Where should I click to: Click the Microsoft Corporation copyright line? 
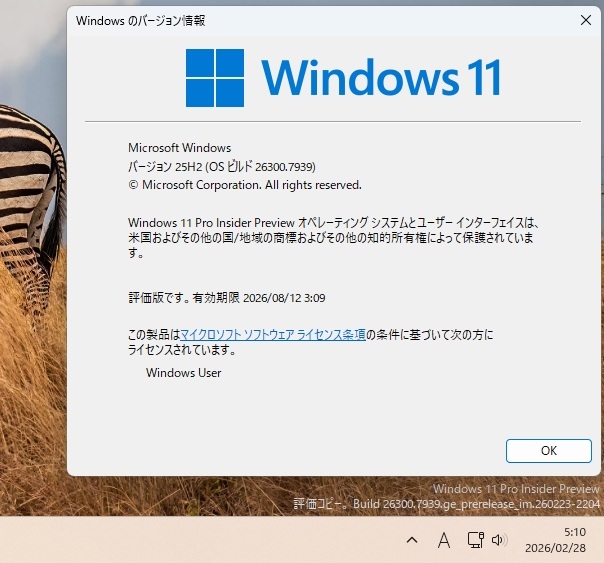click(x=245, y=185)
